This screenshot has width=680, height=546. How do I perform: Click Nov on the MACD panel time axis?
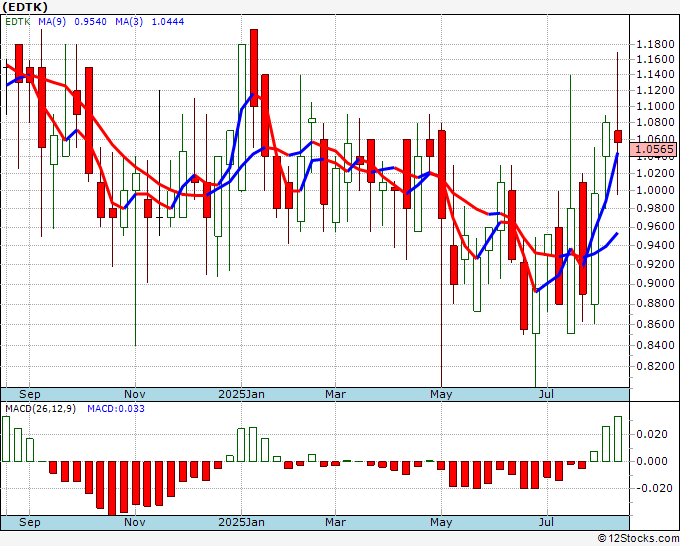pos(135,522)
